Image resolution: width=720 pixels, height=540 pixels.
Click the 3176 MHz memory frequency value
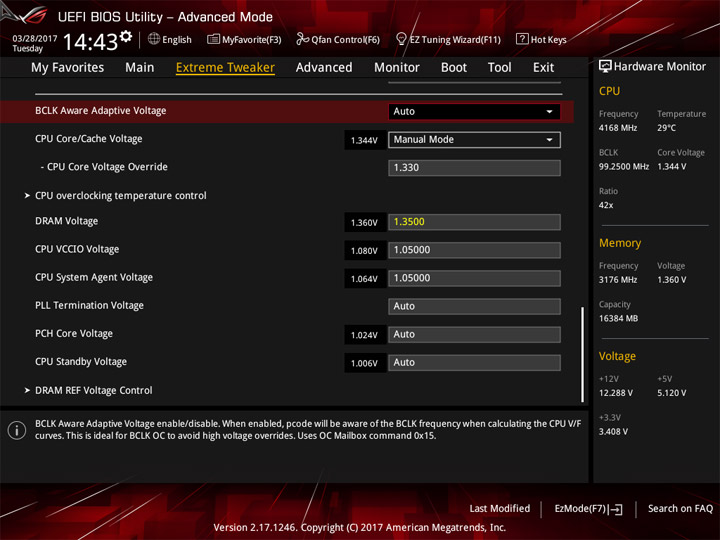point(618,280)
